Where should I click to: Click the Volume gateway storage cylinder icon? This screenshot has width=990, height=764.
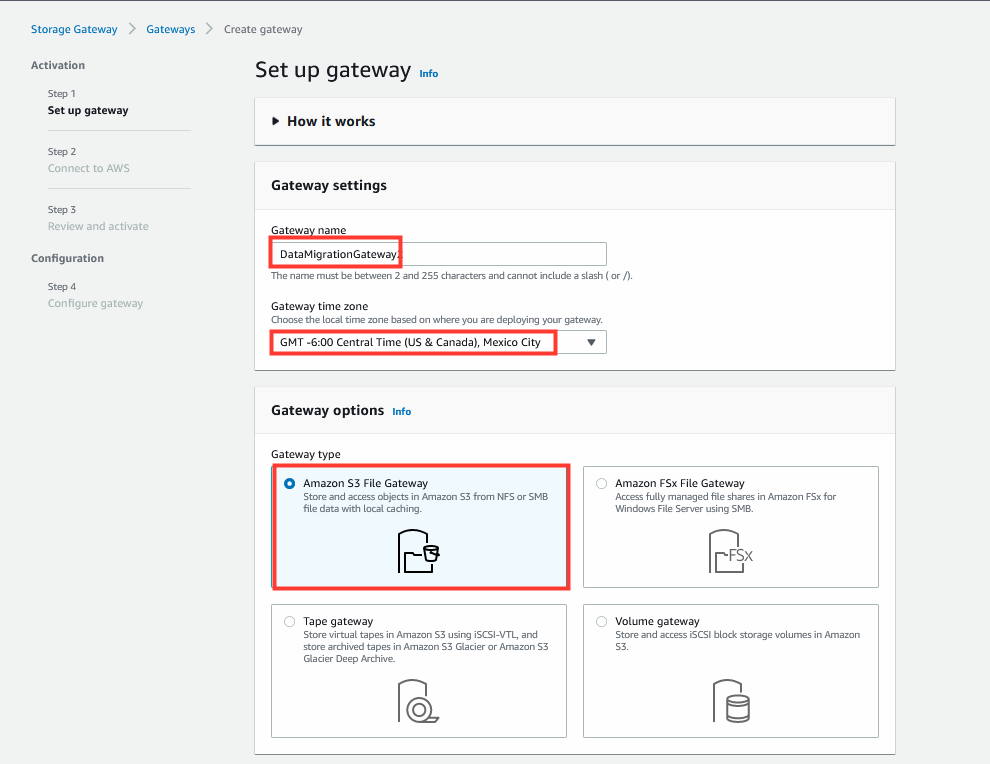click(731, 701)
